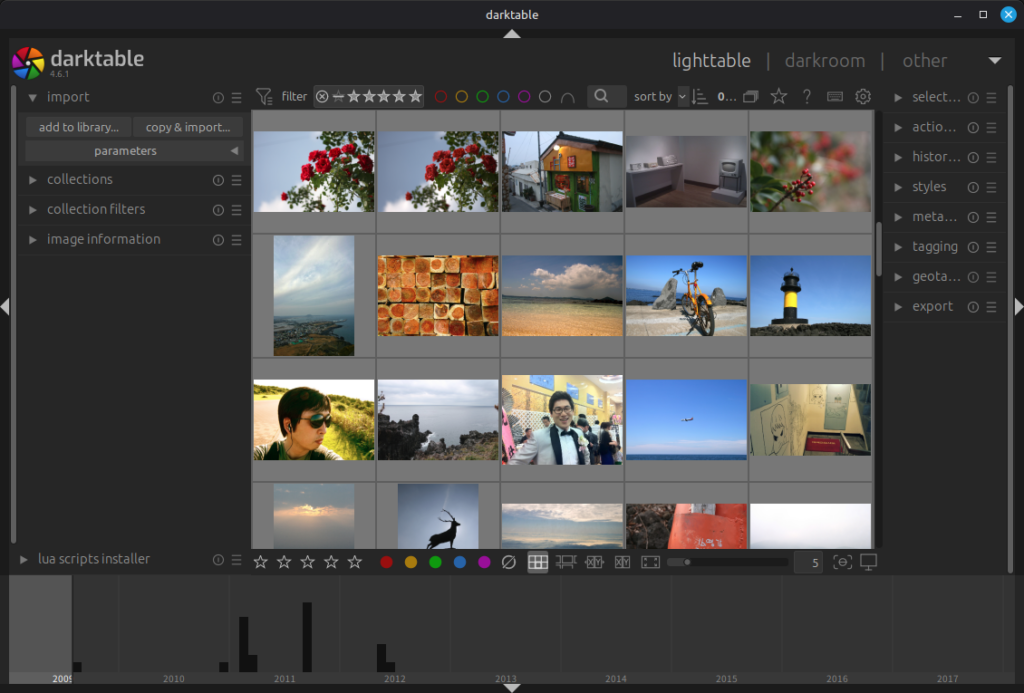Expand the export module

pyautogui.click(x=931, y=307)
